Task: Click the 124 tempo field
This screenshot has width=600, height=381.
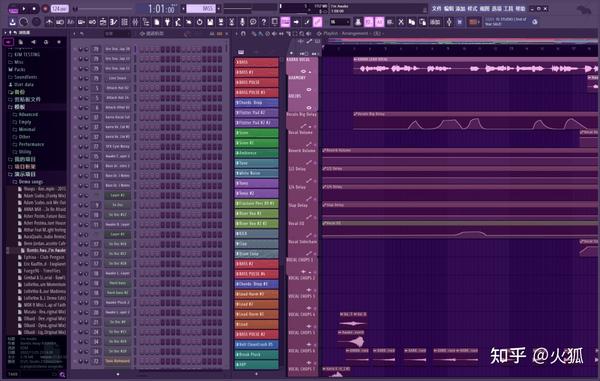Action: 60,8
